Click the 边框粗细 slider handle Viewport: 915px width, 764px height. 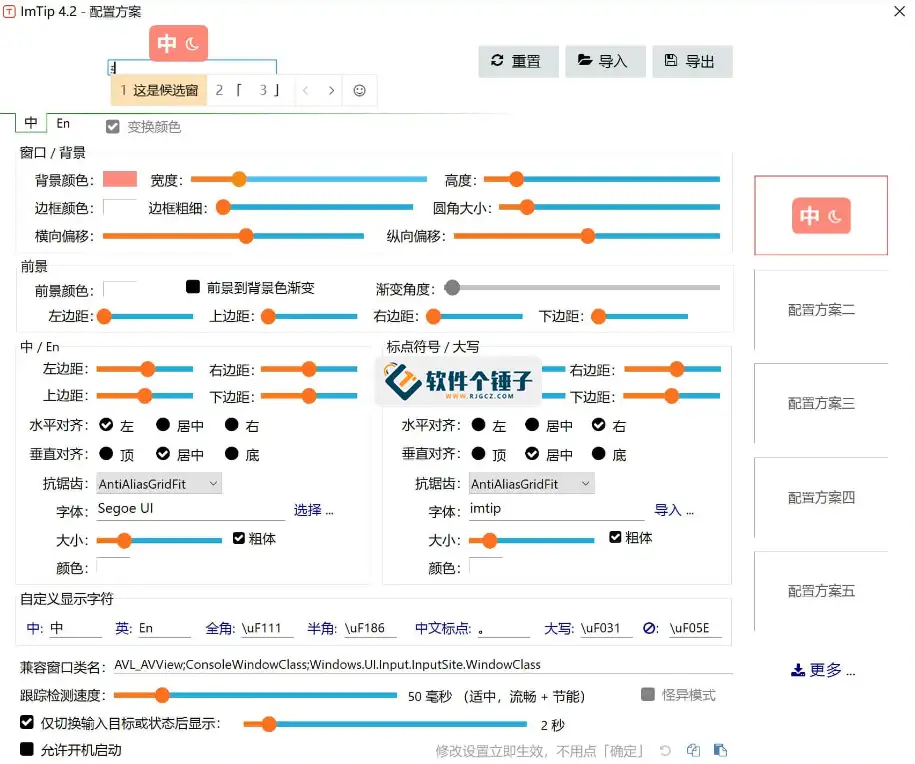point(223,207)
